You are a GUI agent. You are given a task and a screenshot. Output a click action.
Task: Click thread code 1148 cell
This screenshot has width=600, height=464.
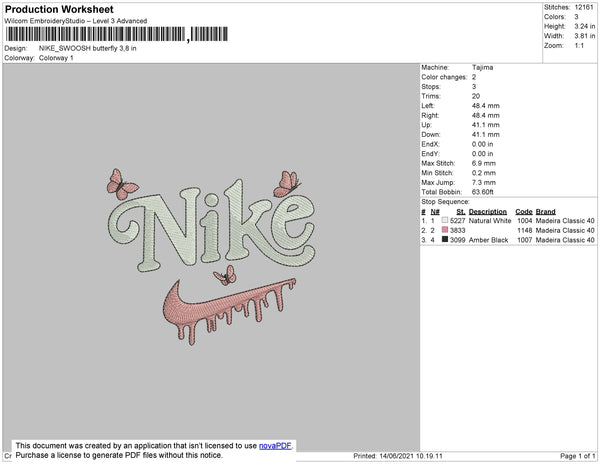pos(525,230)
